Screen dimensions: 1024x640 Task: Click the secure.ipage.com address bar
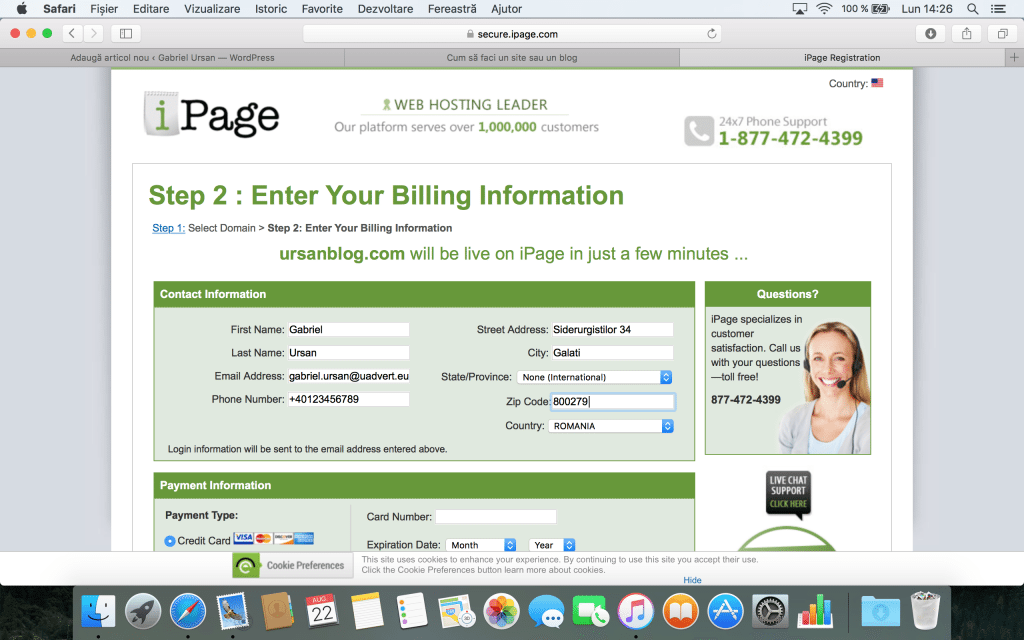tap(512, 34)
